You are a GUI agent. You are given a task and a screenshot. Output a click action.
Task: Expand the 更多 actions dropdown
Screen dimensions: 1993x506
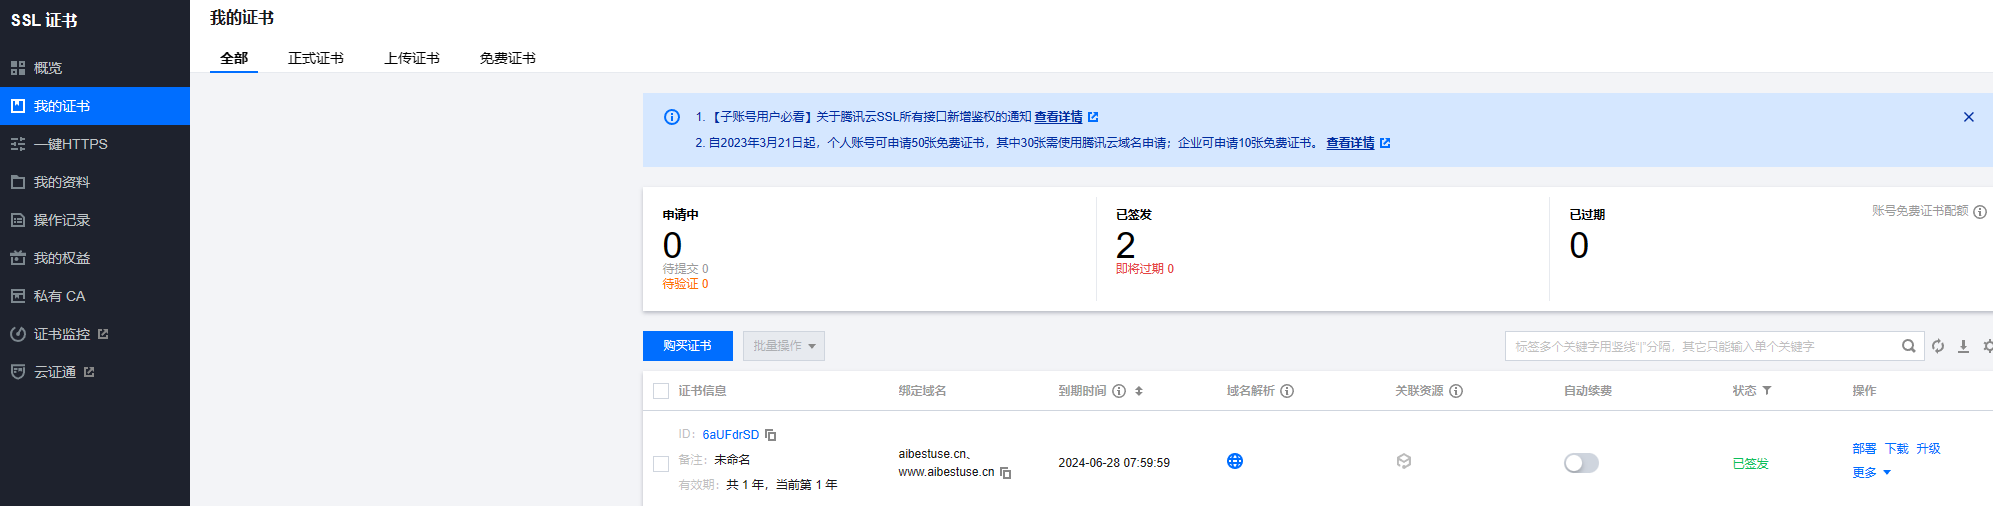(1871, 472)
